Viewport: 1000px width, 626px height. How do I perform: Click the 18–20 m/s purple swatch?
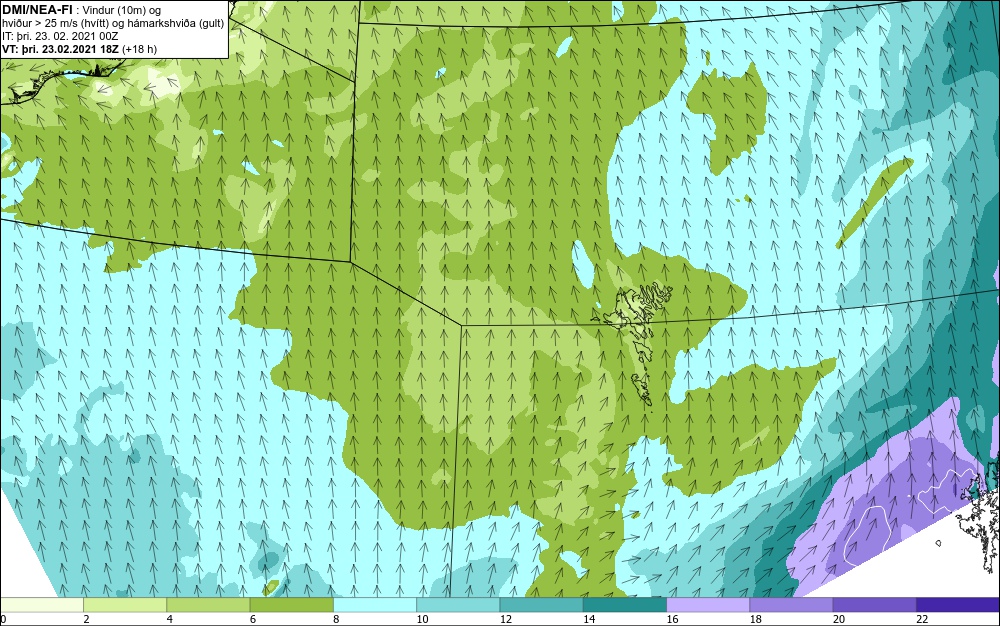coord(791,605)
